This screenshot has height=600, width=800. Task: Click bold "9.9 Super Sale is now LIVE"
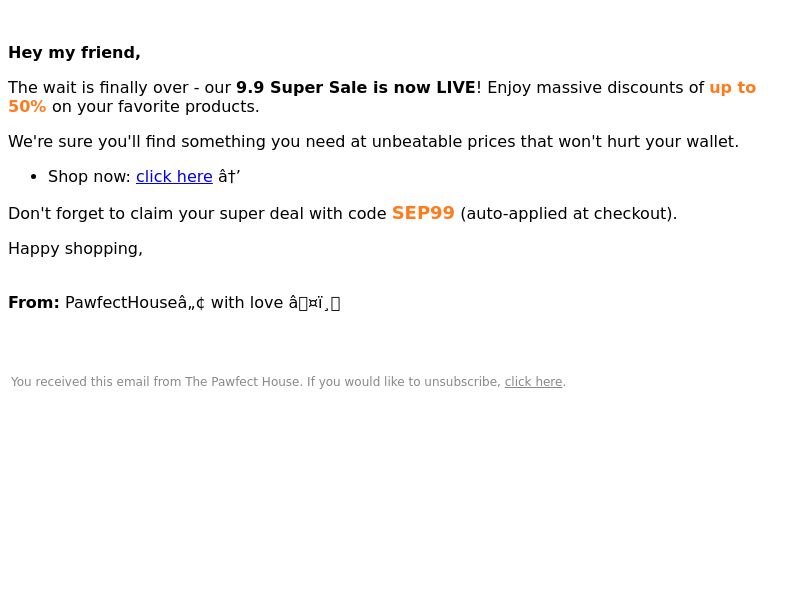coord(356,87)
